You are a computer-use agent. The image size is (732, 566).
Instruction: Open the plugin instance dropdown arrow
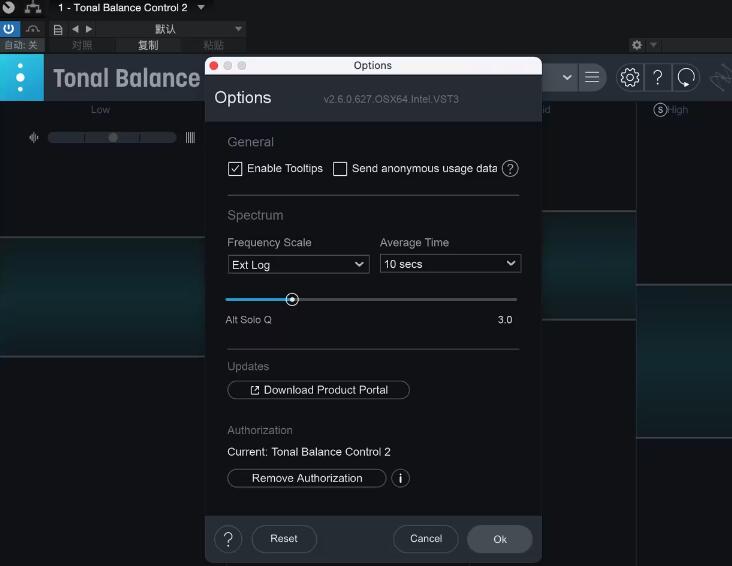[201, 7]
